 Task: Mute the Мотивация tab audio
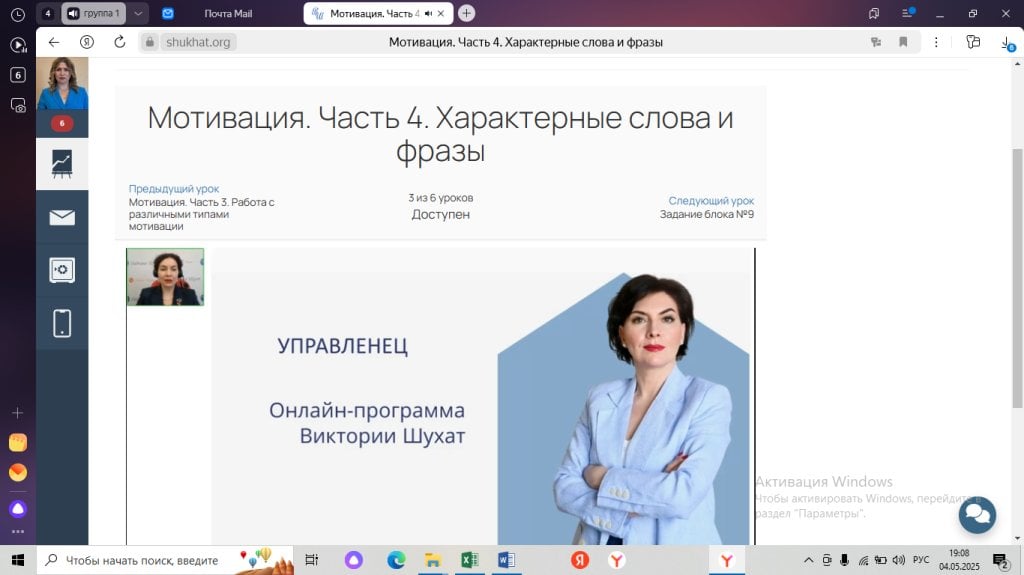[x=428, y=13]
